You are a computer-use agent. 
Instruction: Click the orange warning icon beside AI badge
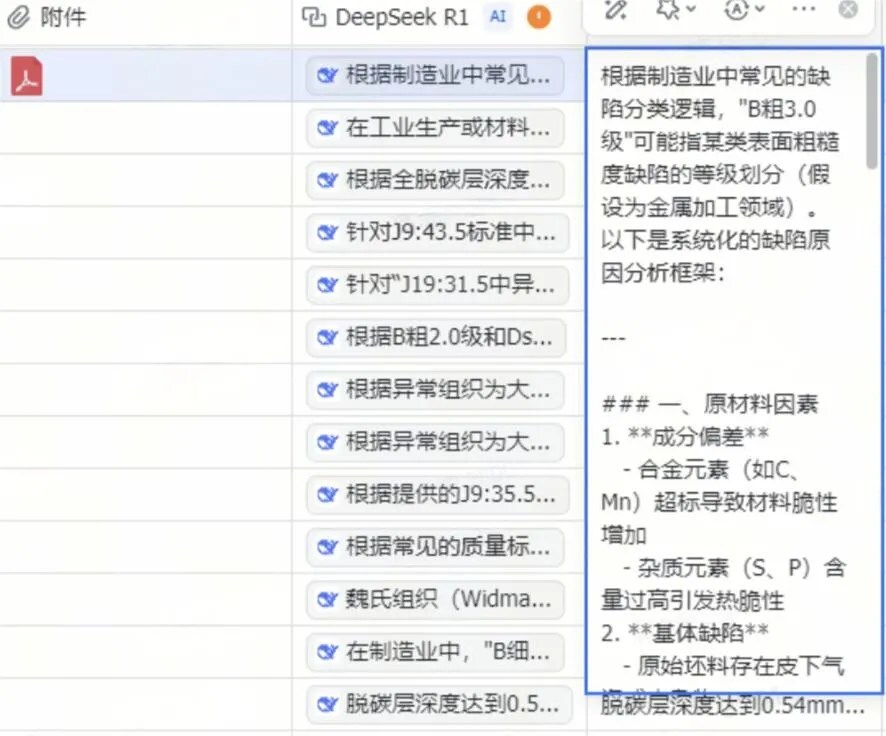pos(539,17)
